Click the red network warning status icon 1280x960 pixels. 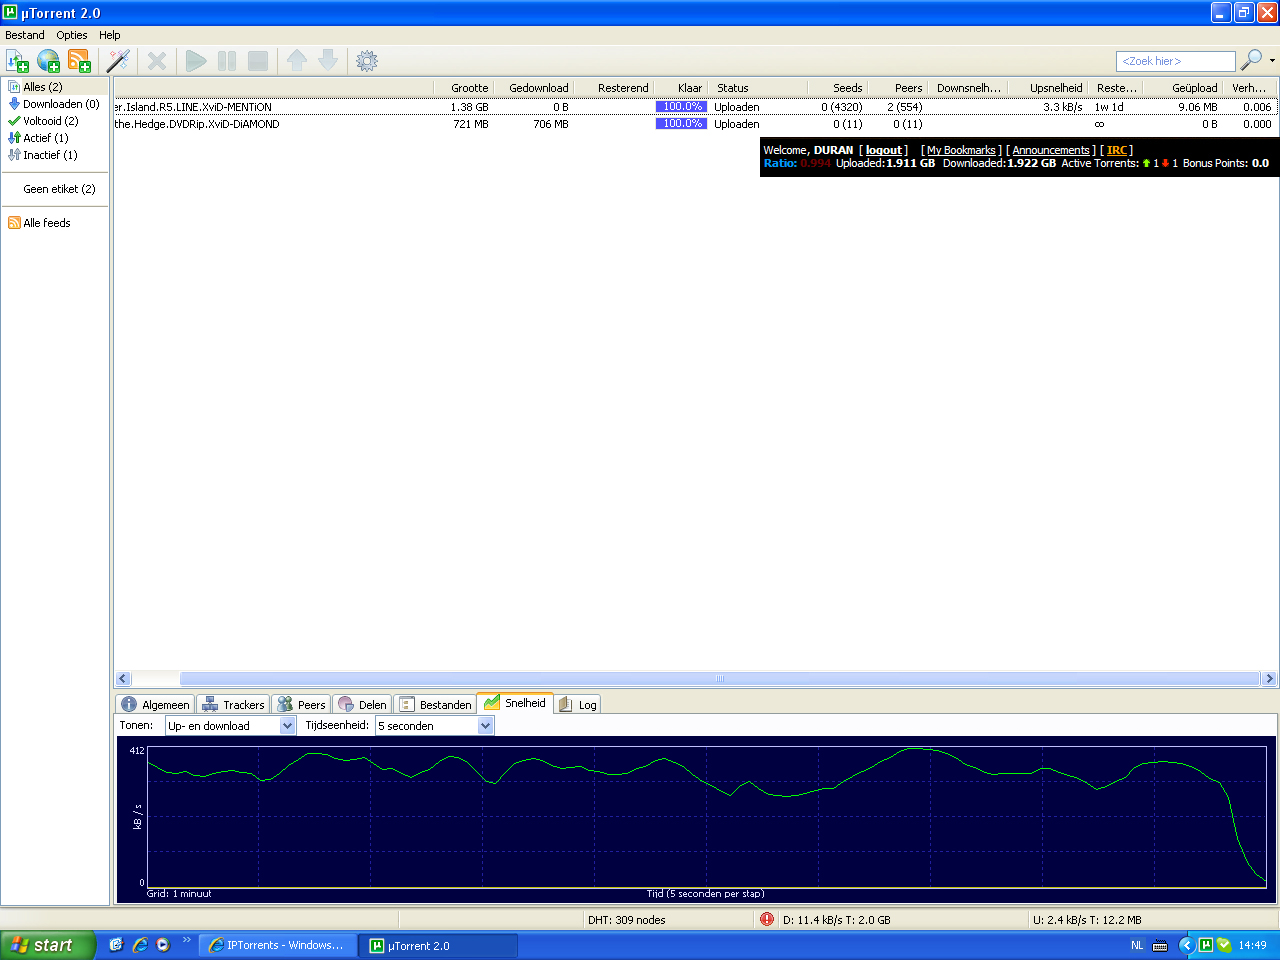tap(767, 919)
